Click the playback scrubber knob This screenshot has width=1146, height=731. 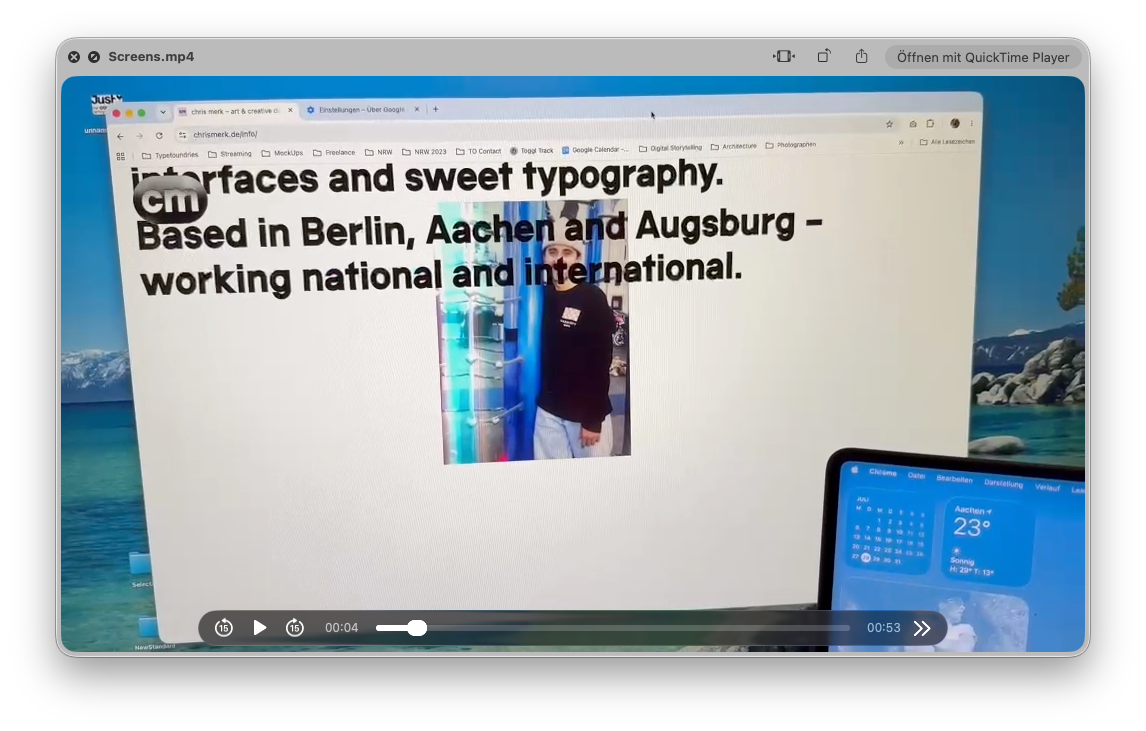(417, 628)
